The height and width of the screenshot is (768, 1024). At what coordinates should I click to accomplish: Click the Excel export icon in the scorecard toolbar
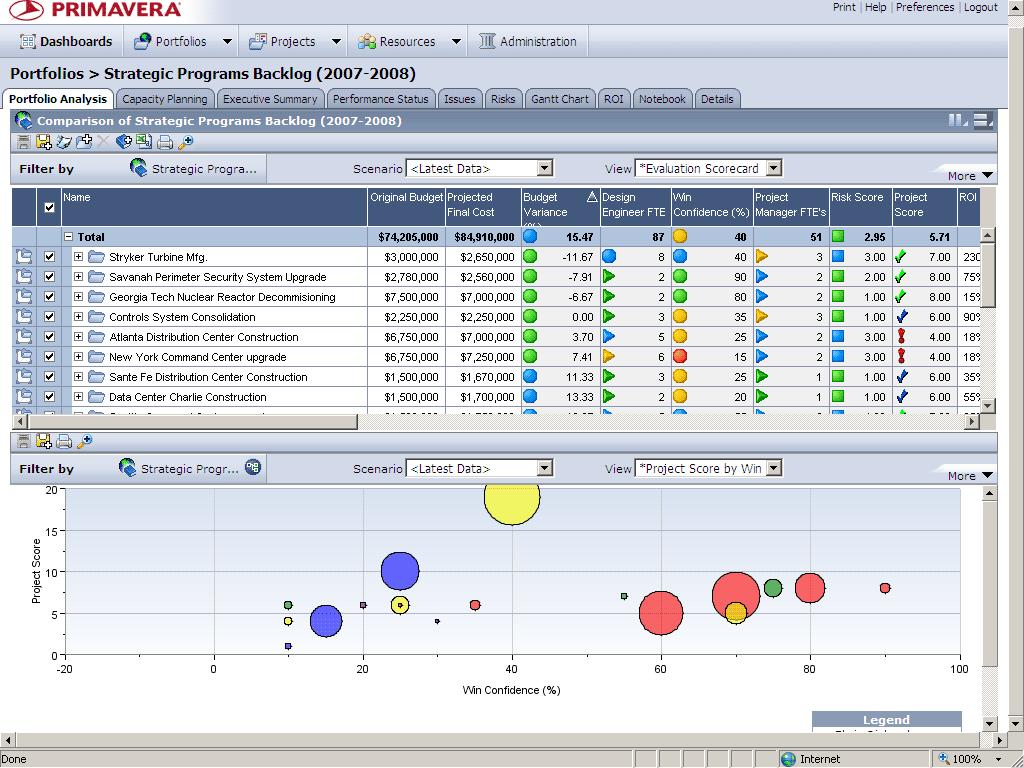[x=144, y=142]
